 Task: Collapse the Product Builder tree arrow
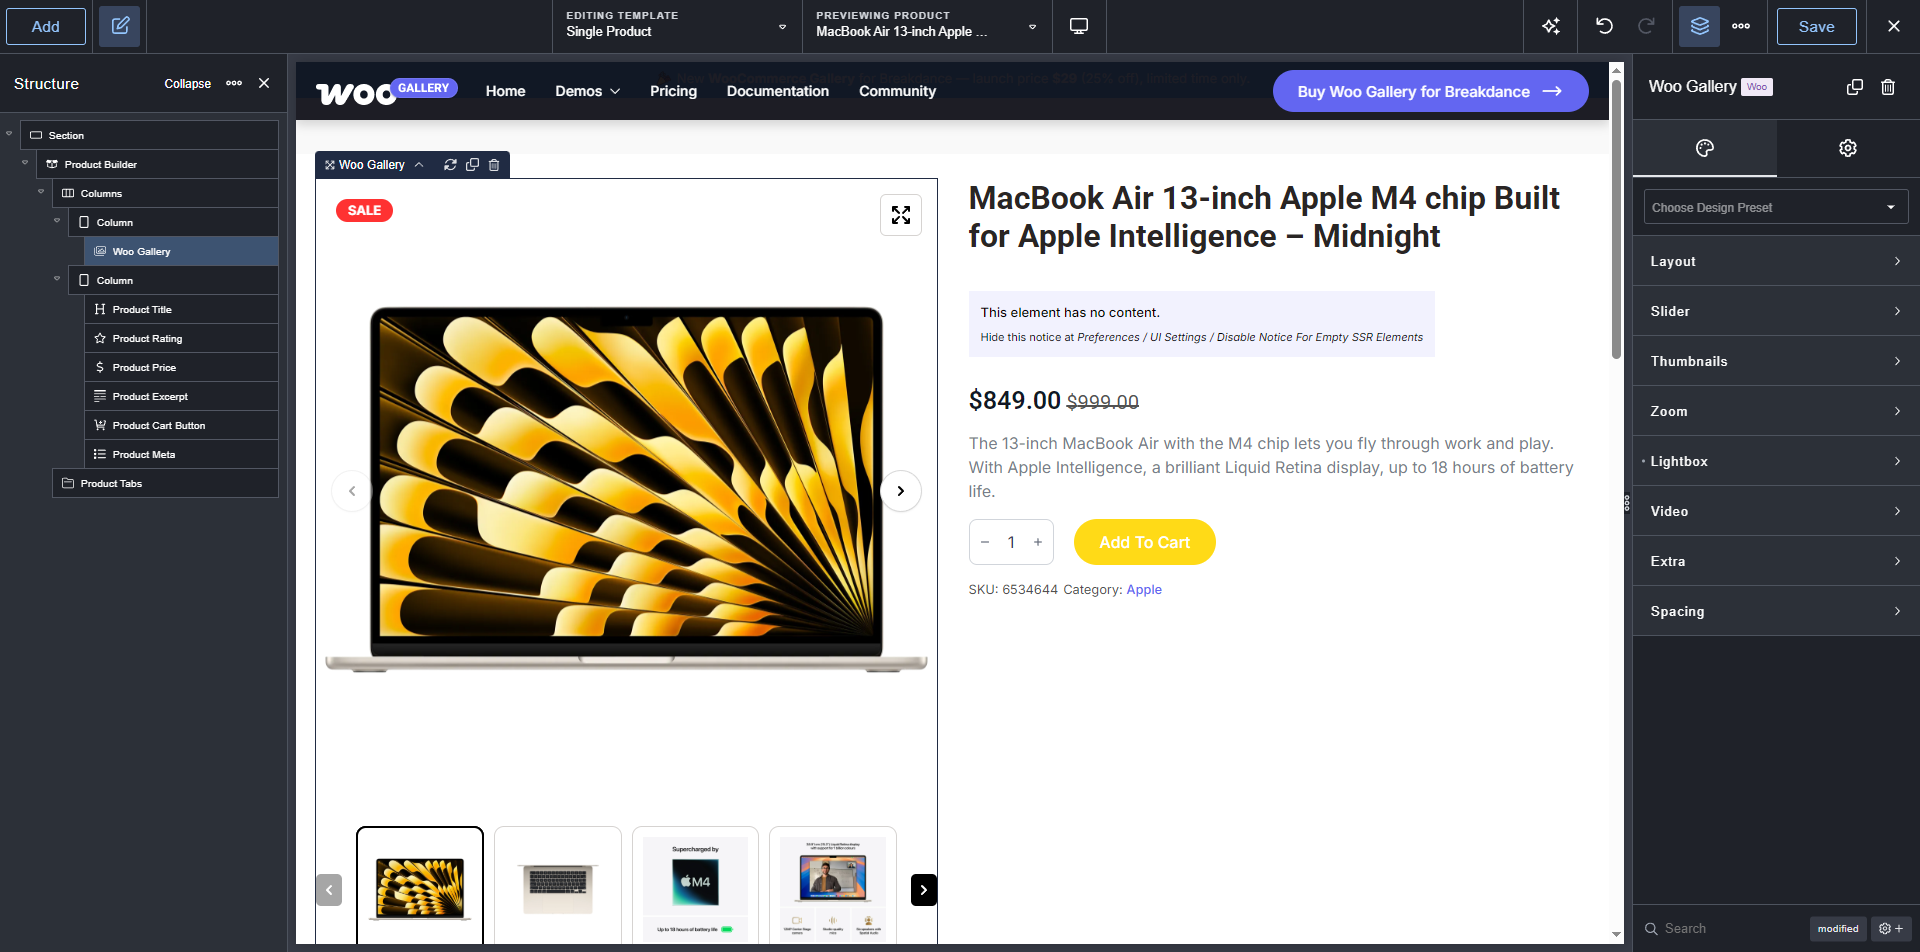25,162
